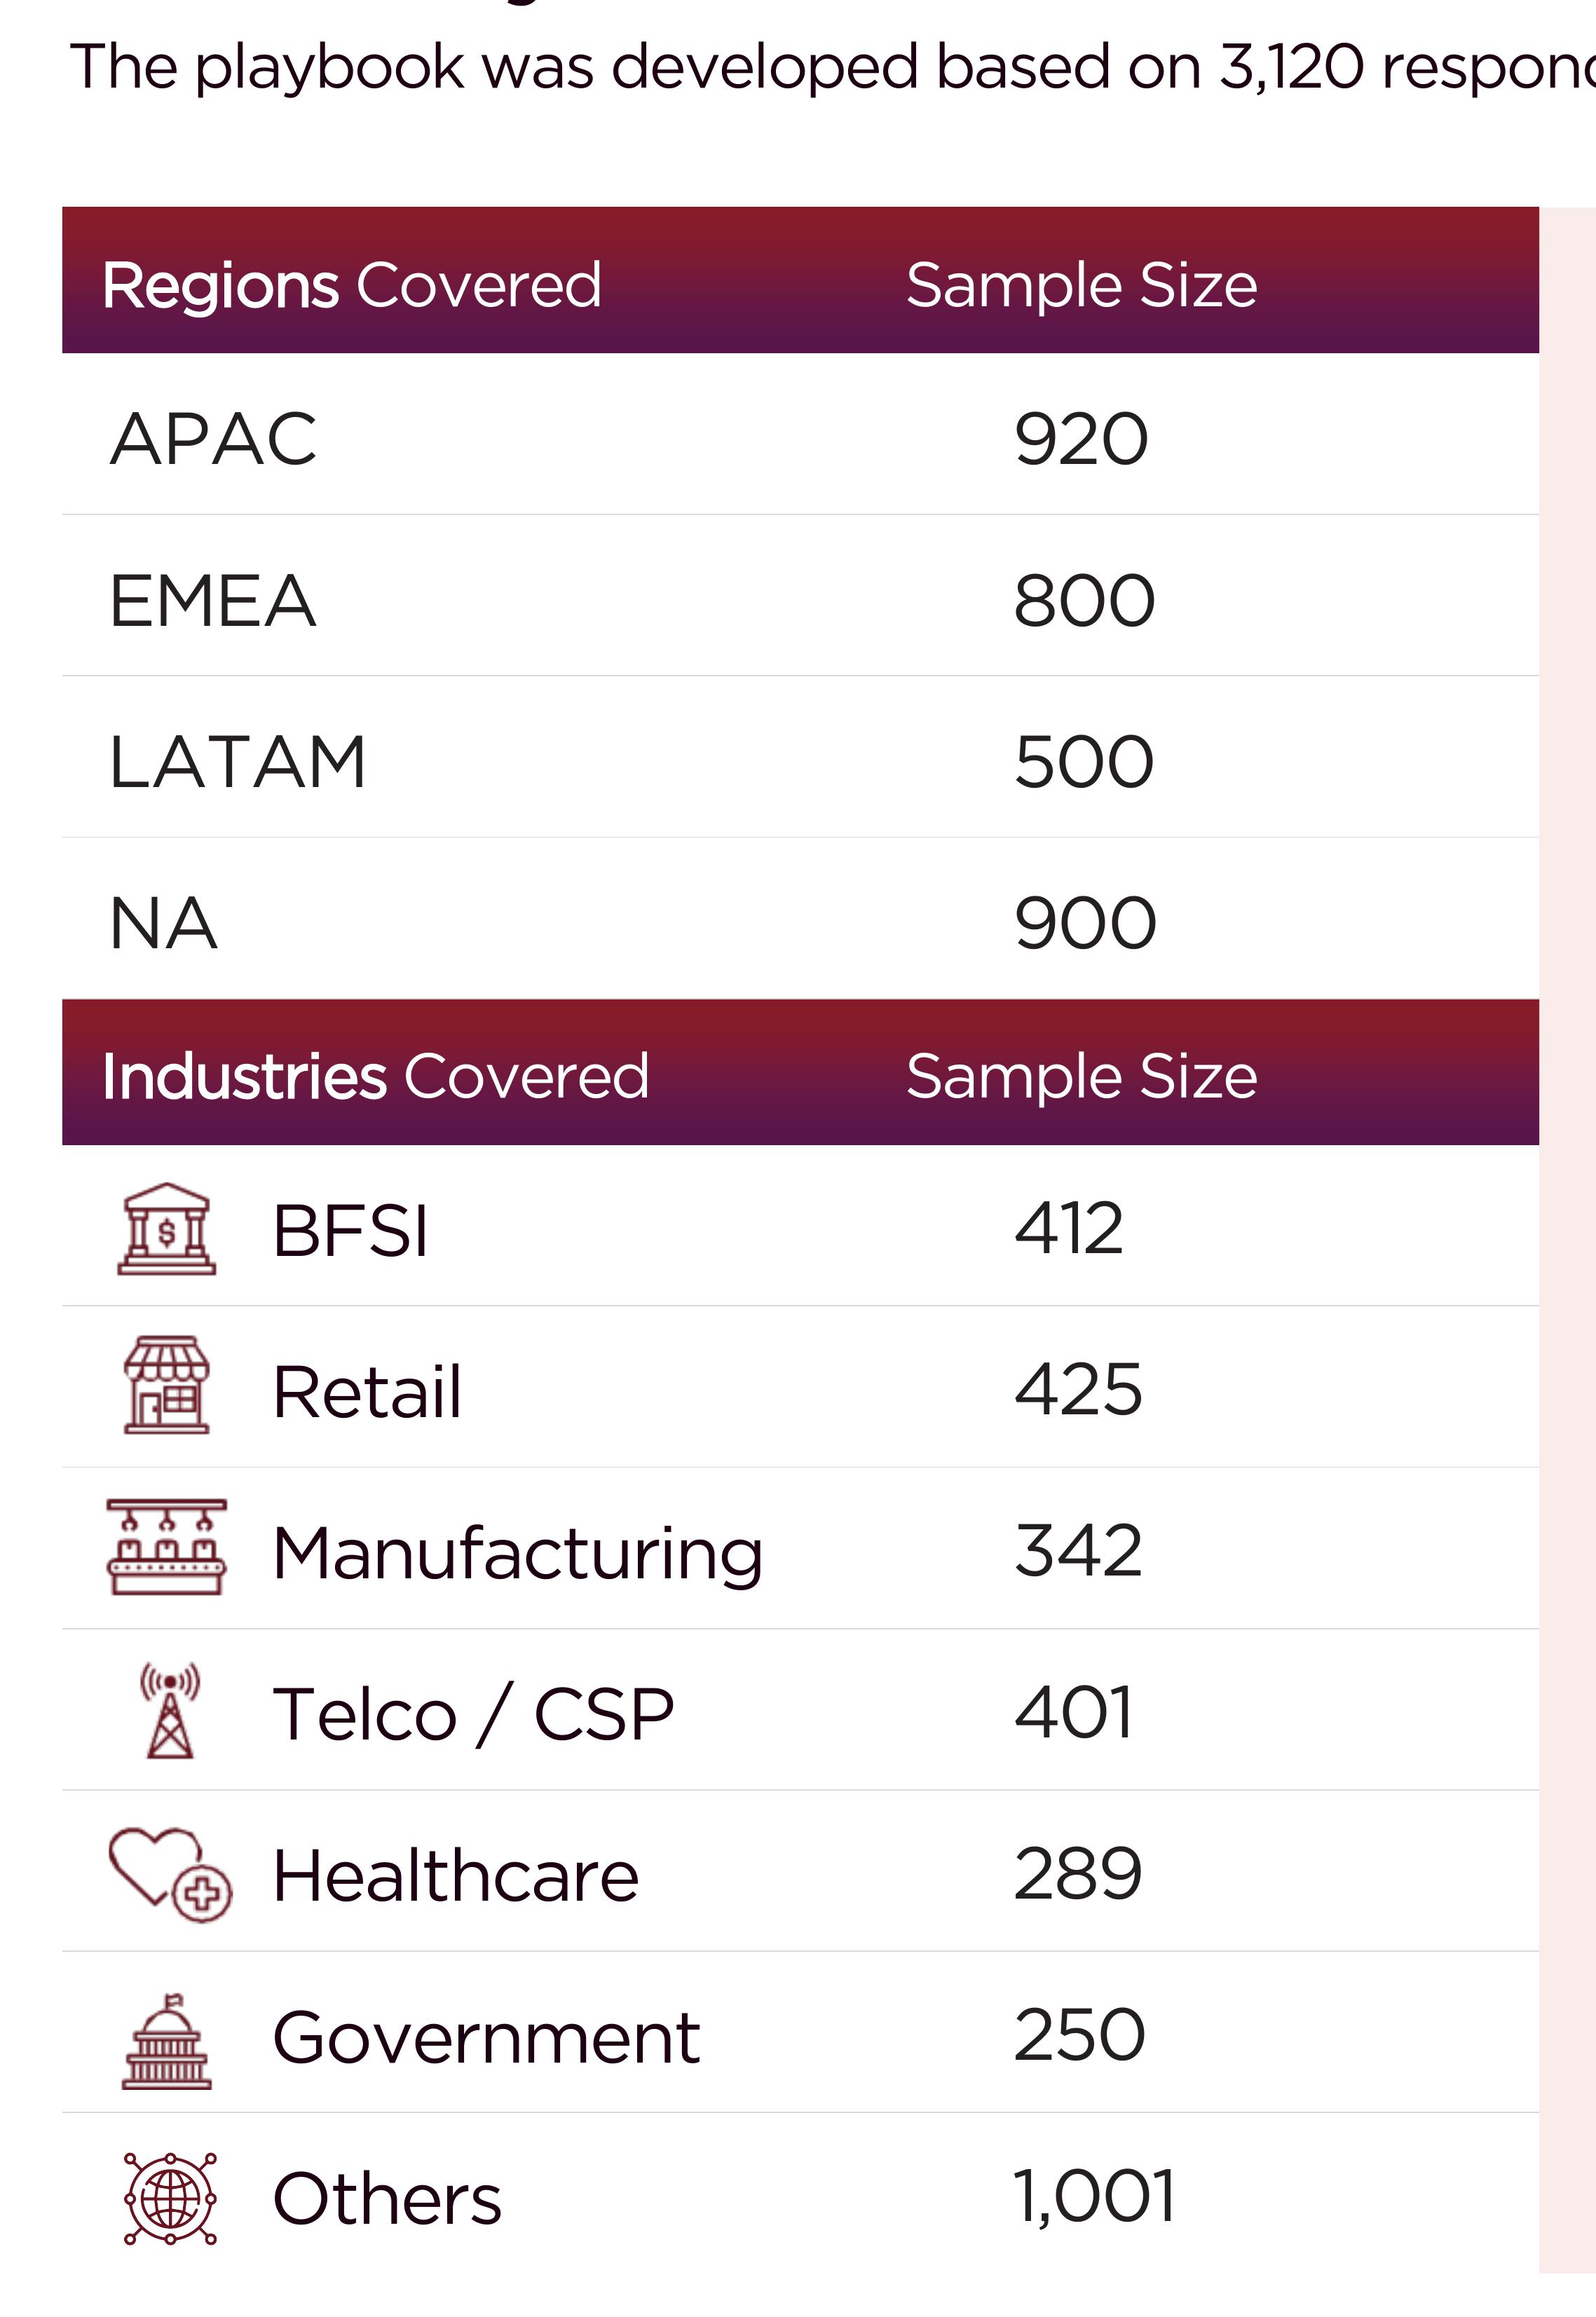Viewport: 1596px width, 2317px height.
Task: Click the Others value 1,001
Action: click(1095, 2197)
